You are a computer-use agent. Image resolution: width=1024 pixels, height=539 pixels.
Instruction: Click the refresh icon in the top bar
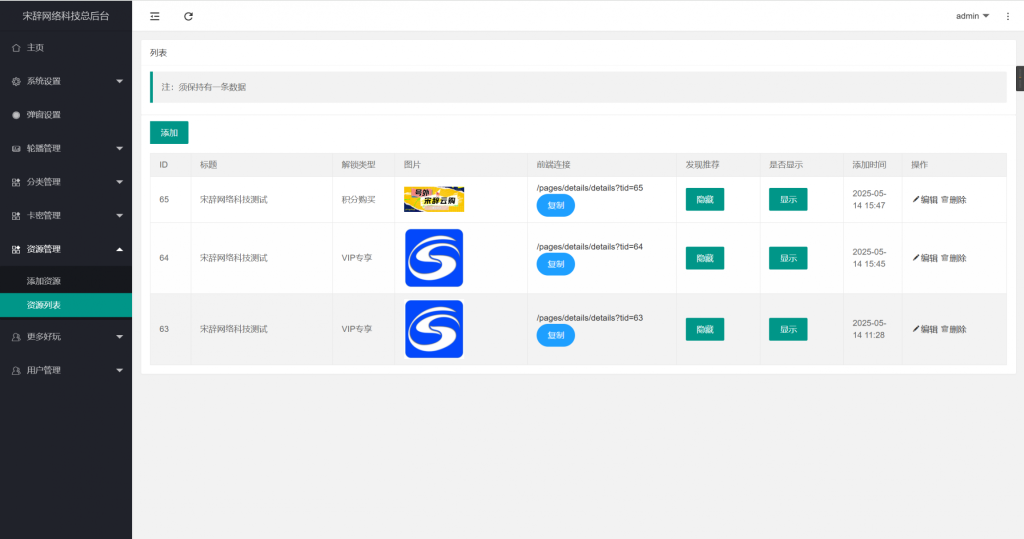point(189,16)
